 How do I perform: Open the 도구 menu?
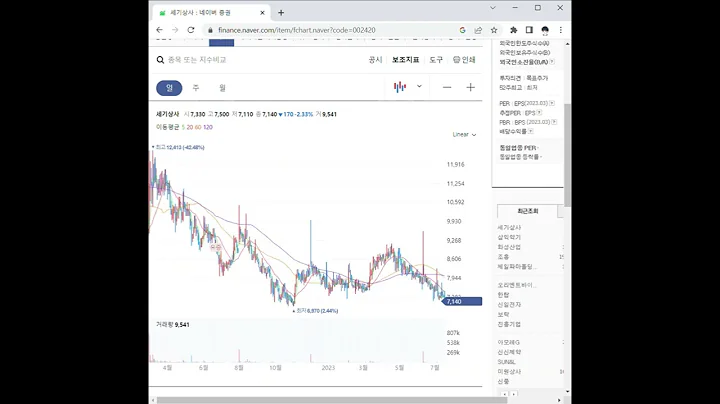(436, 60)
